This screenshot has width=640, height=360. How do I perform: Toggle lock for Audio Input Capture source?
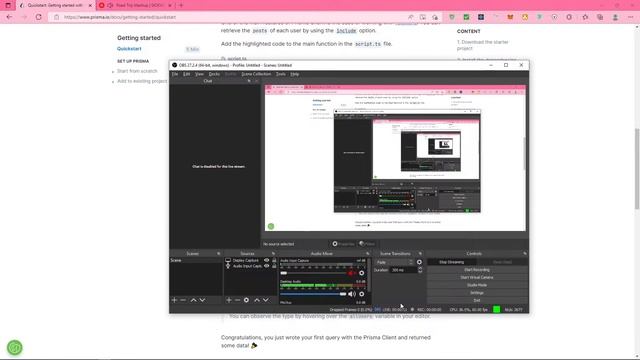pyautogui.click(x=274, y=266)
